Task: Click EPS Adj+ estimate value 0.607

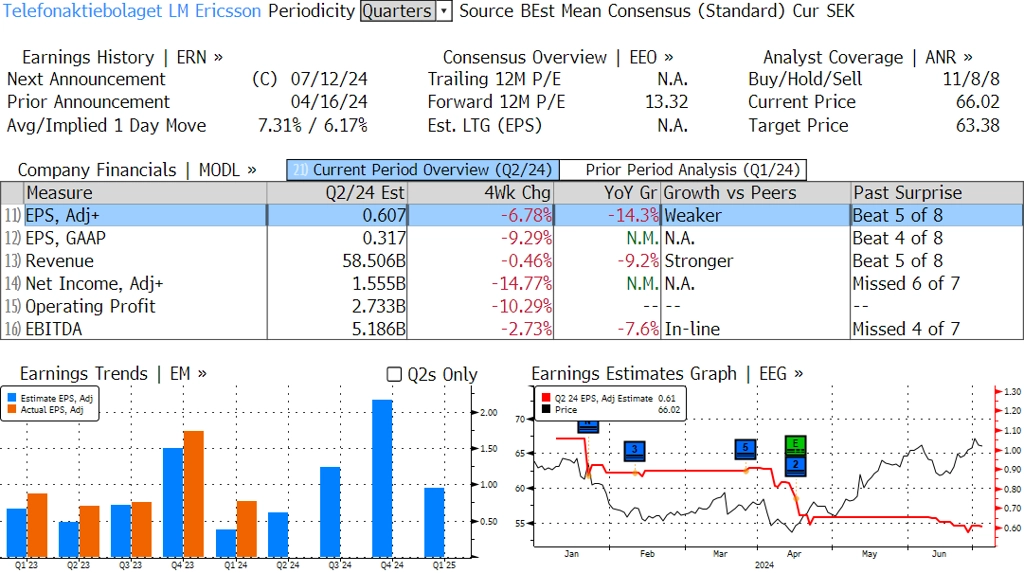Action: pyautogui.click(x=384, y=216)
